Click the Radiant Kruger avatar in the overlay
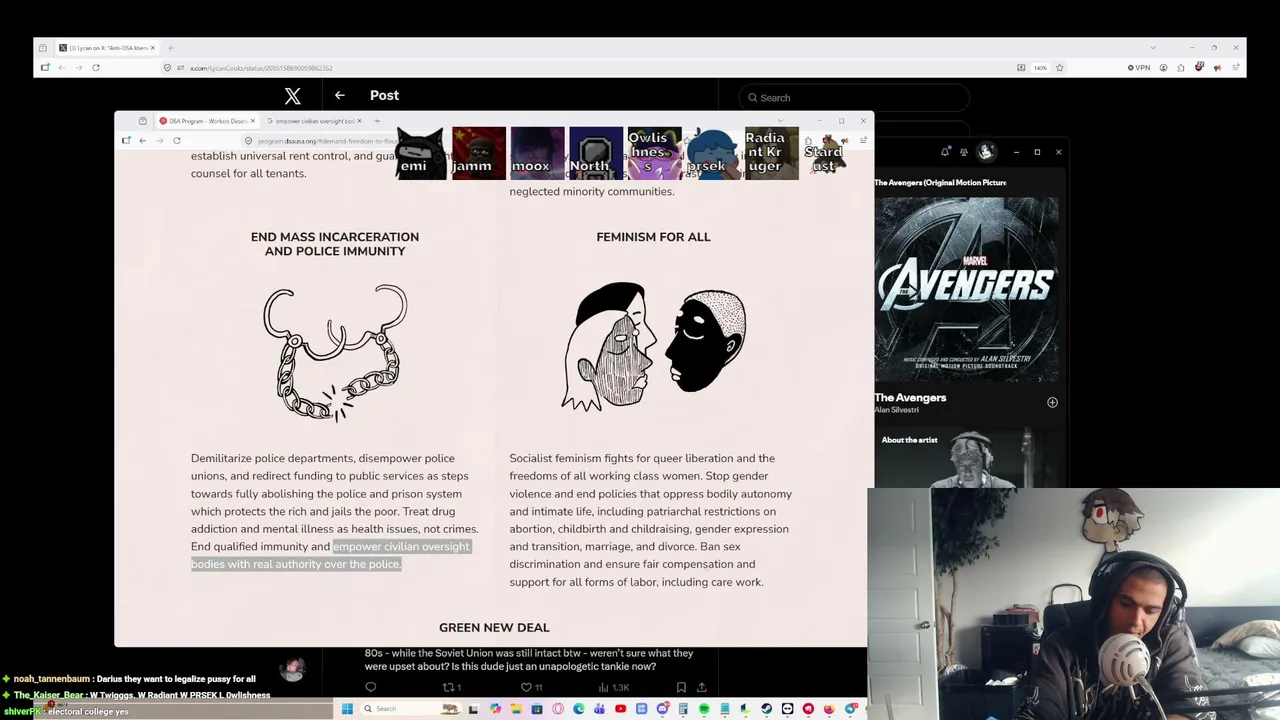The image size is (1280, 720). click(x=771, y=153)
